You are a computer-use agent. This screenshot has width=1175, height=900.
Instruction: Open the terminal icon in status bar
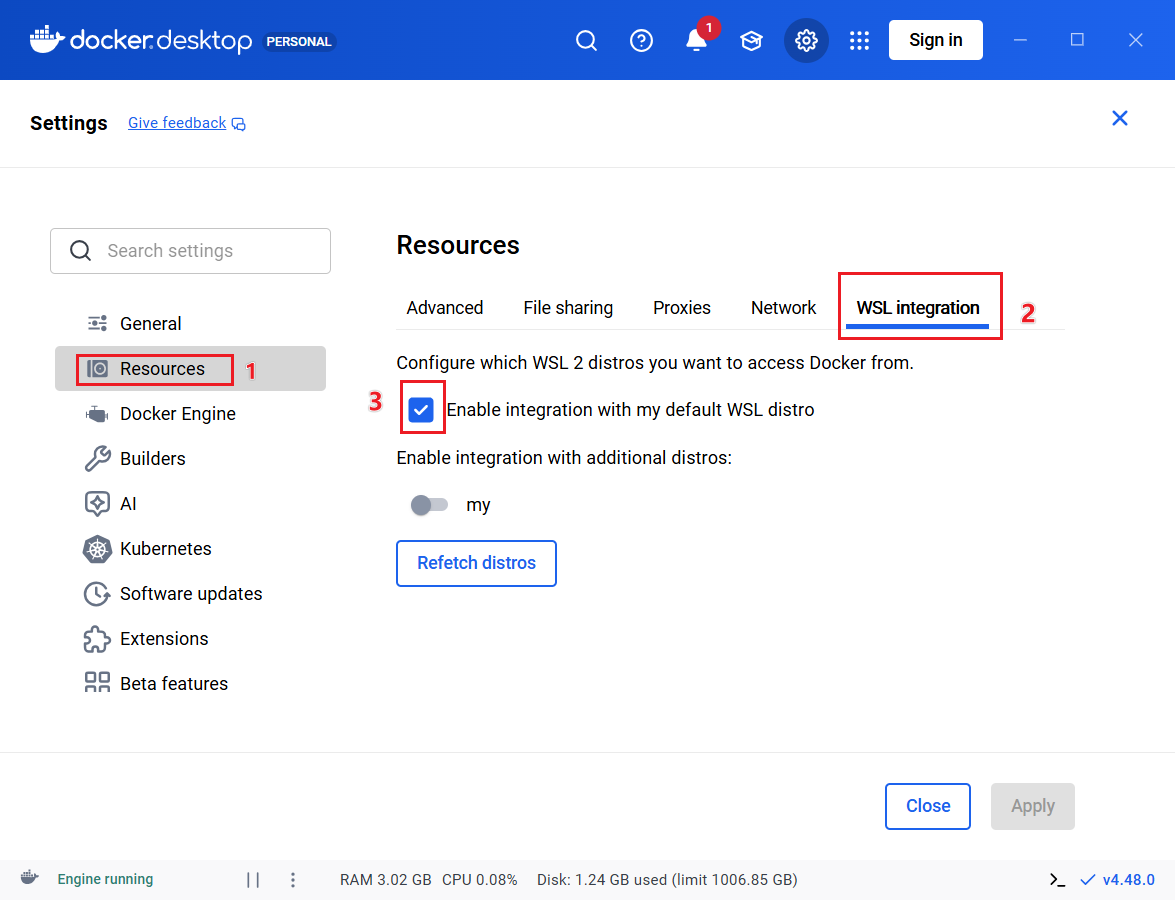(1057, 880)
